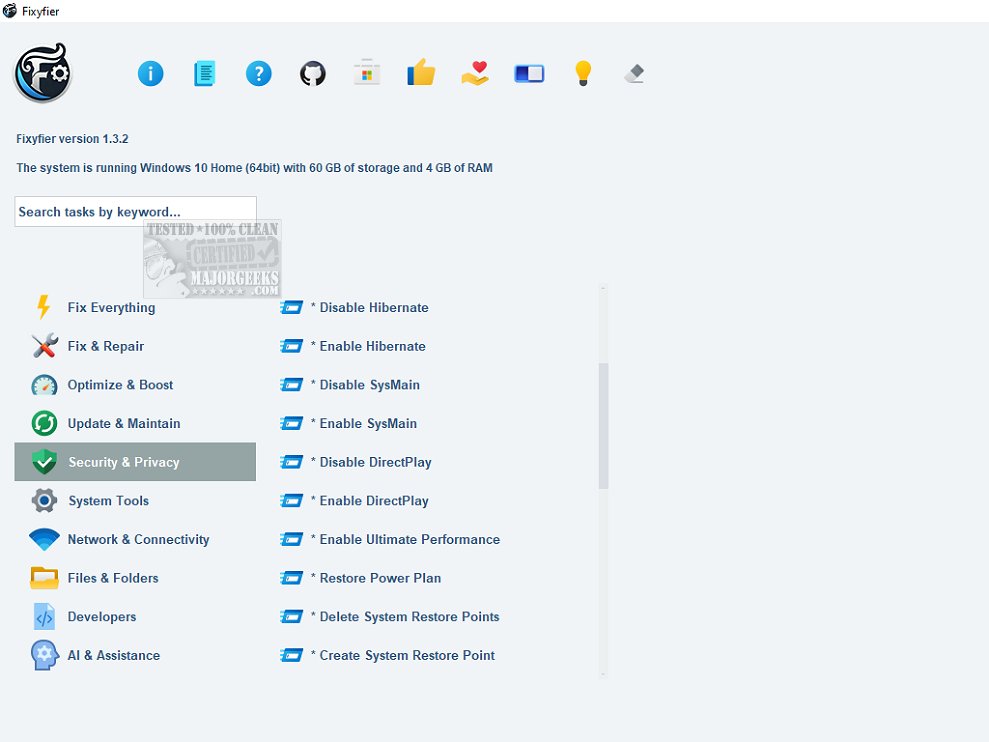This screenshot has width=989, height=742.
Task: Open the System Tools category
Action: pos(108,500)
